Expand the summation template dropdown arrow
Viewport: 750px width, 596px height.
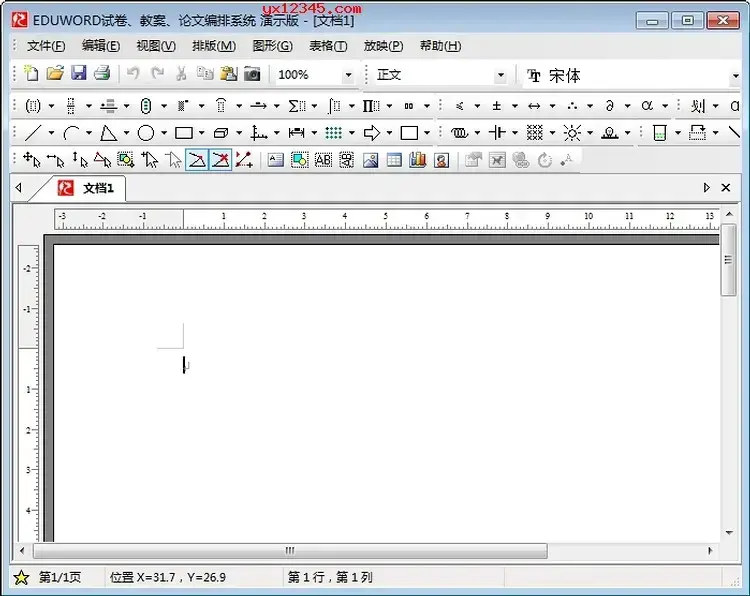click(x=314, y=106)
